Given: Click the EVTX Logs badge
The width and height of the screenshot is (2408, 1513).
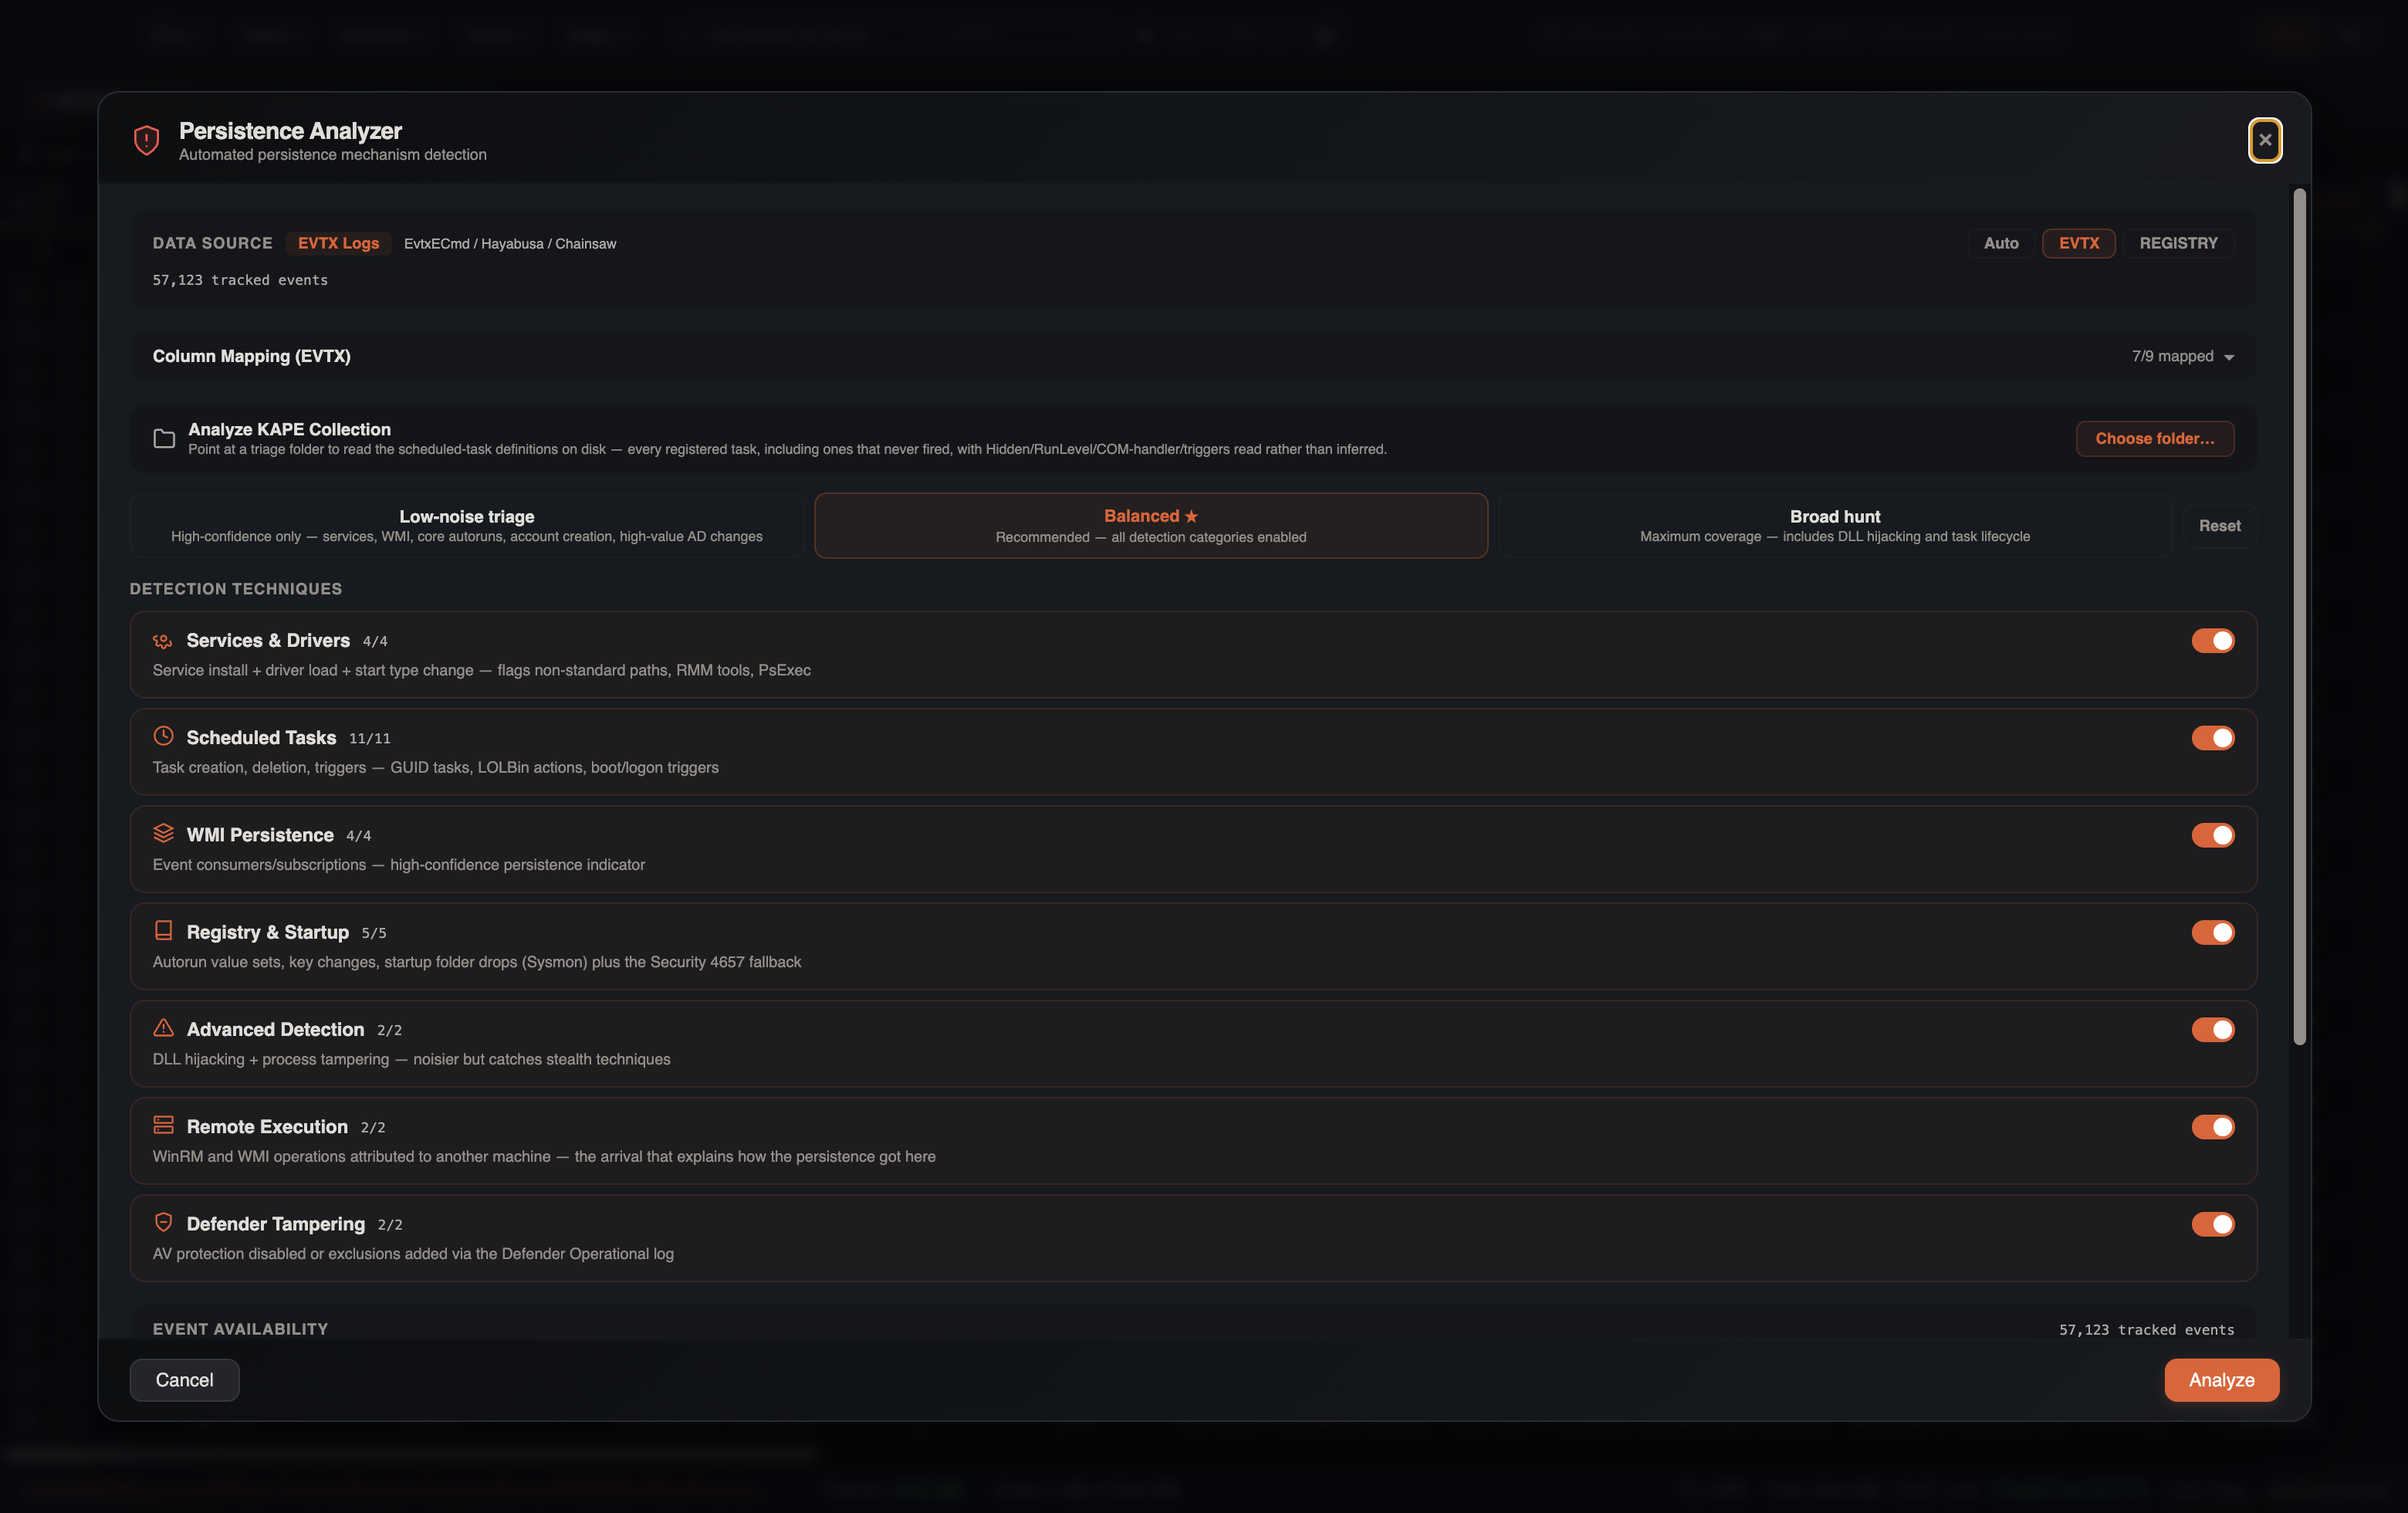Looking at the screenshot, I should click(x=338, y=243).
